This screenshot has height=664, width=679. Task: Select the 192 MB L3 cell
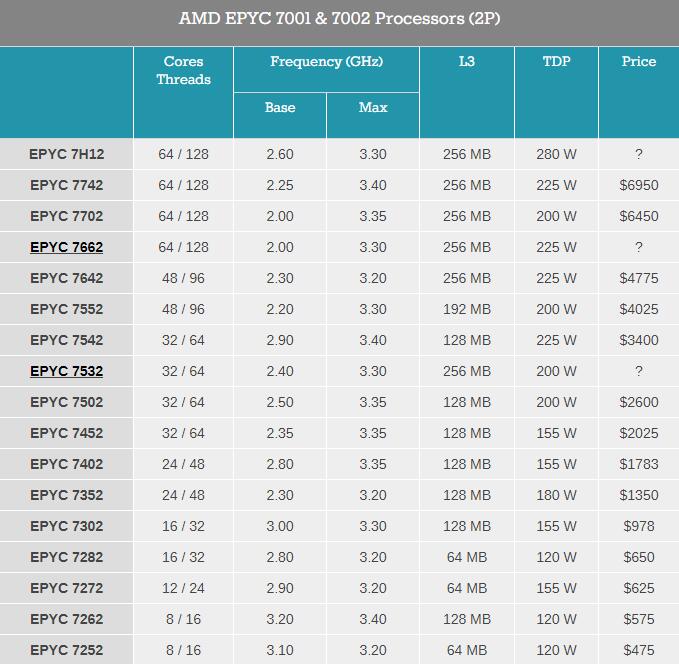(x=467, y=309)
